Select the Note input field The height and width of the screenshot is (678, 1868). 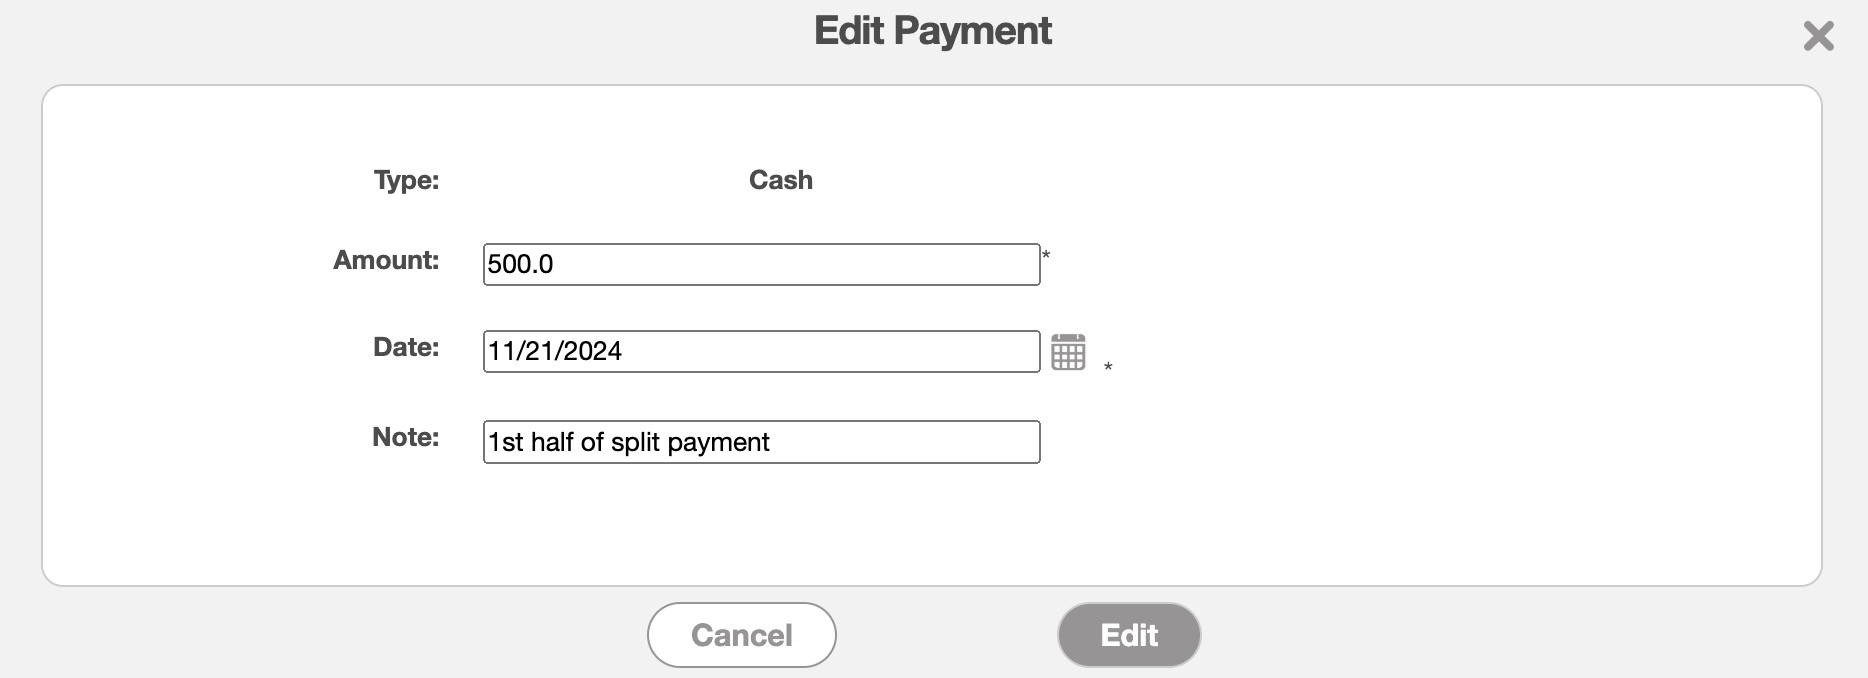761,442
